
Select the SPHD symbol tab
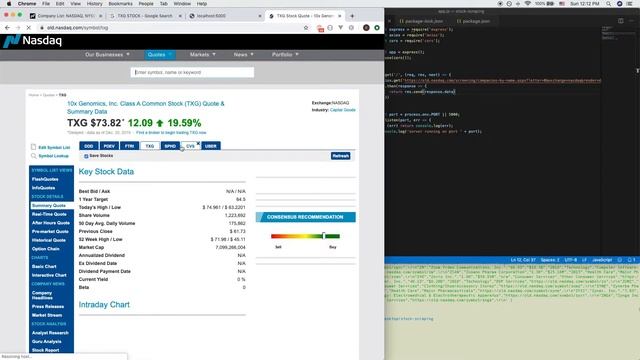170,146
